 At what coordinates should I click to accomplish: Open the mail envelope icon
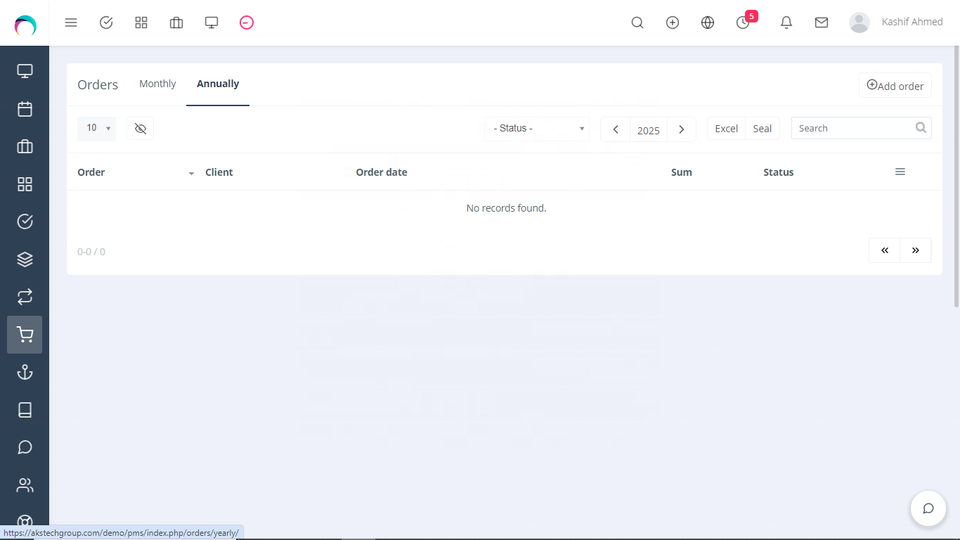click(822, 23)
